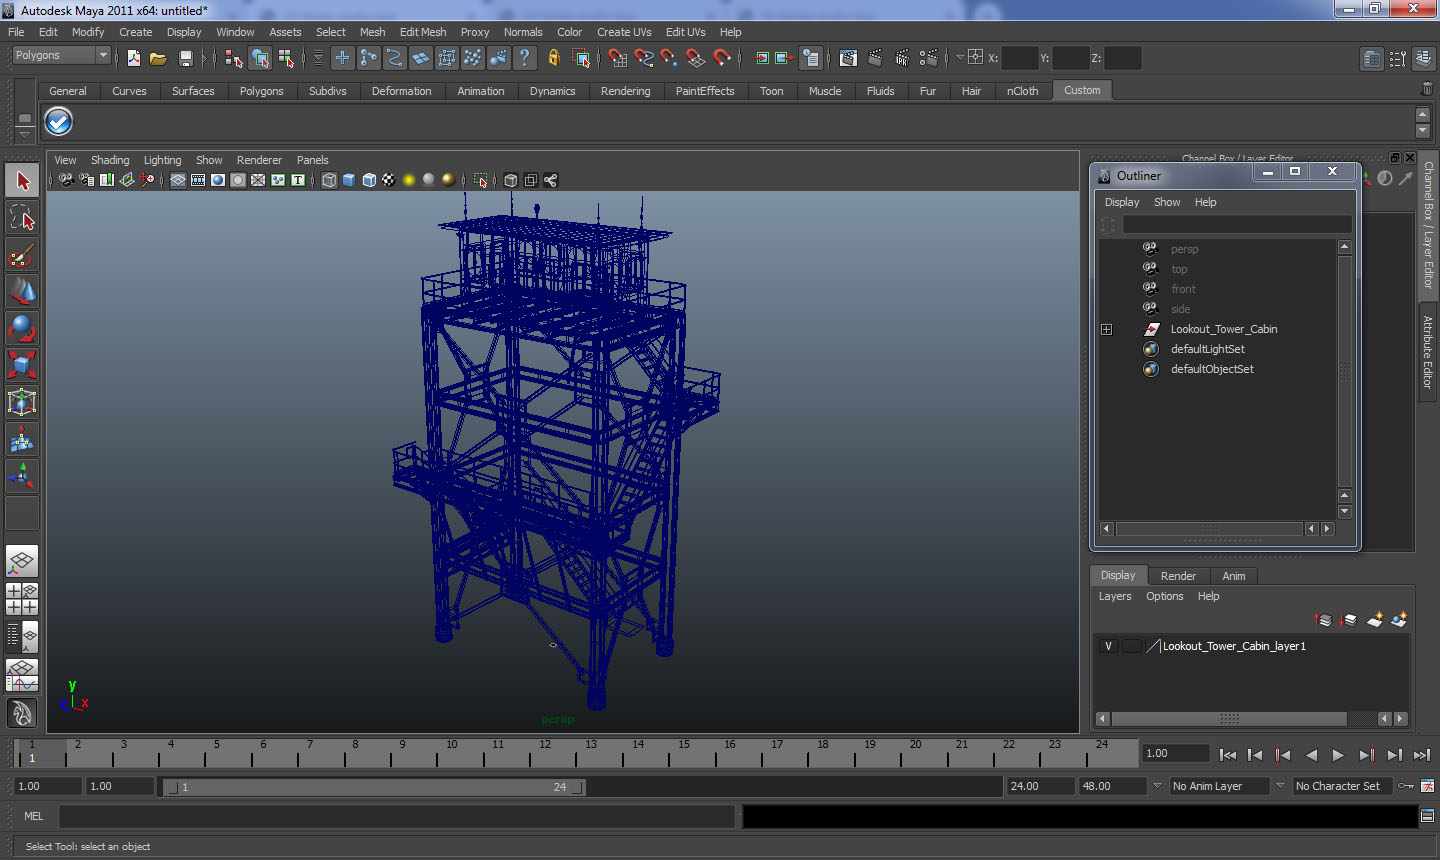This screenshot has height=860, width=1440.
Task: Click the layer editor horizontal scrollbar
Action: point(1229,719)
